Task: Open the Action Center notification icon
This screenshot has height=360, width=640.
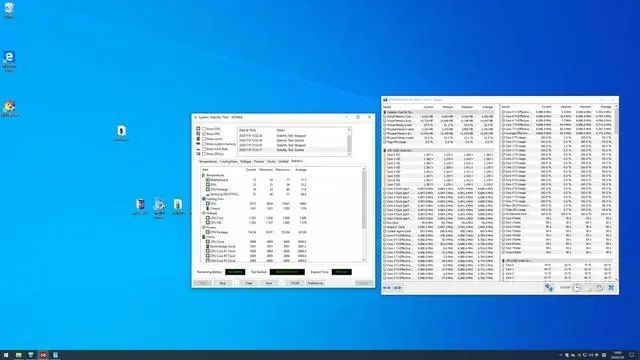Action: (x=632, y=355)
